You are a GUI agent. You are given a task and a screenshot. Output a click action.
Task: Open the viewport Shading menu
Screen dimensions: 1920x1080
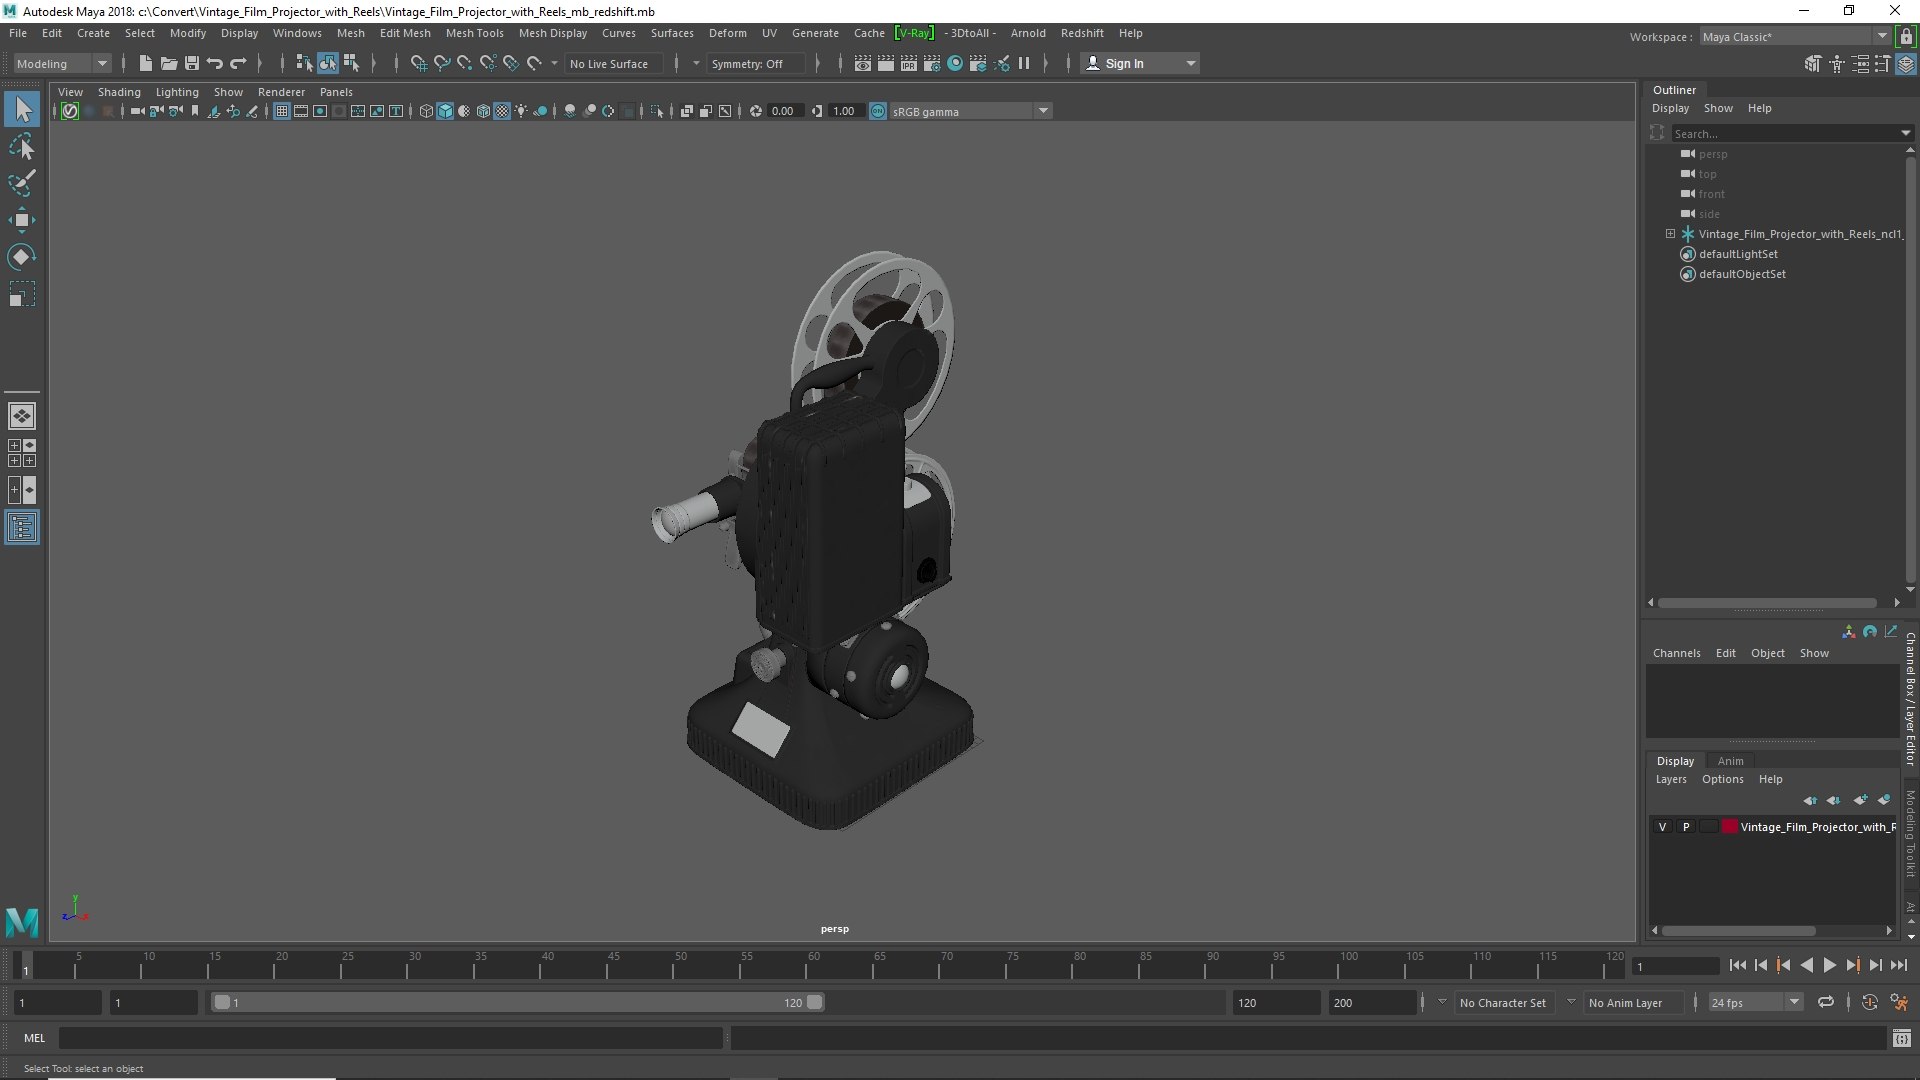[119, 91]
